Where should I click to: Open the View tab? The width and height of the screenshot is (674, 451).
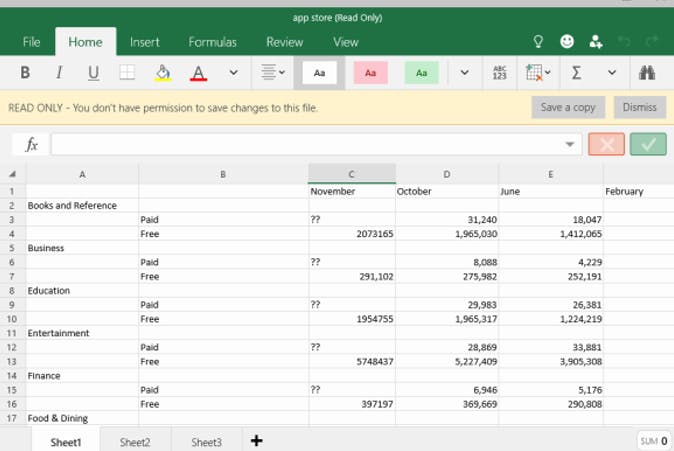point(346,42)
